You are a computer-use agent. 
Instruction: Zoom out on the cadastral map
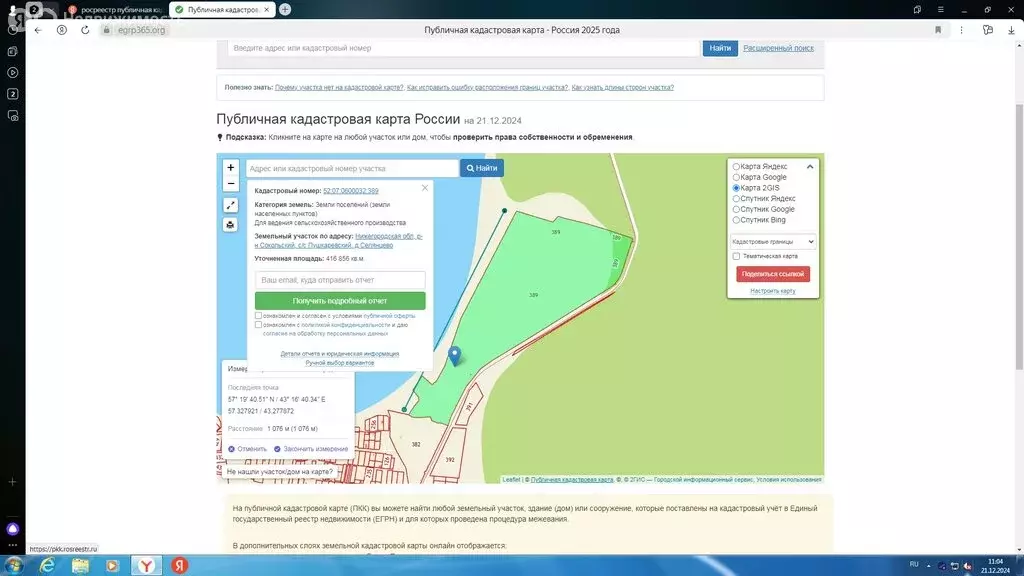(231, 184)
